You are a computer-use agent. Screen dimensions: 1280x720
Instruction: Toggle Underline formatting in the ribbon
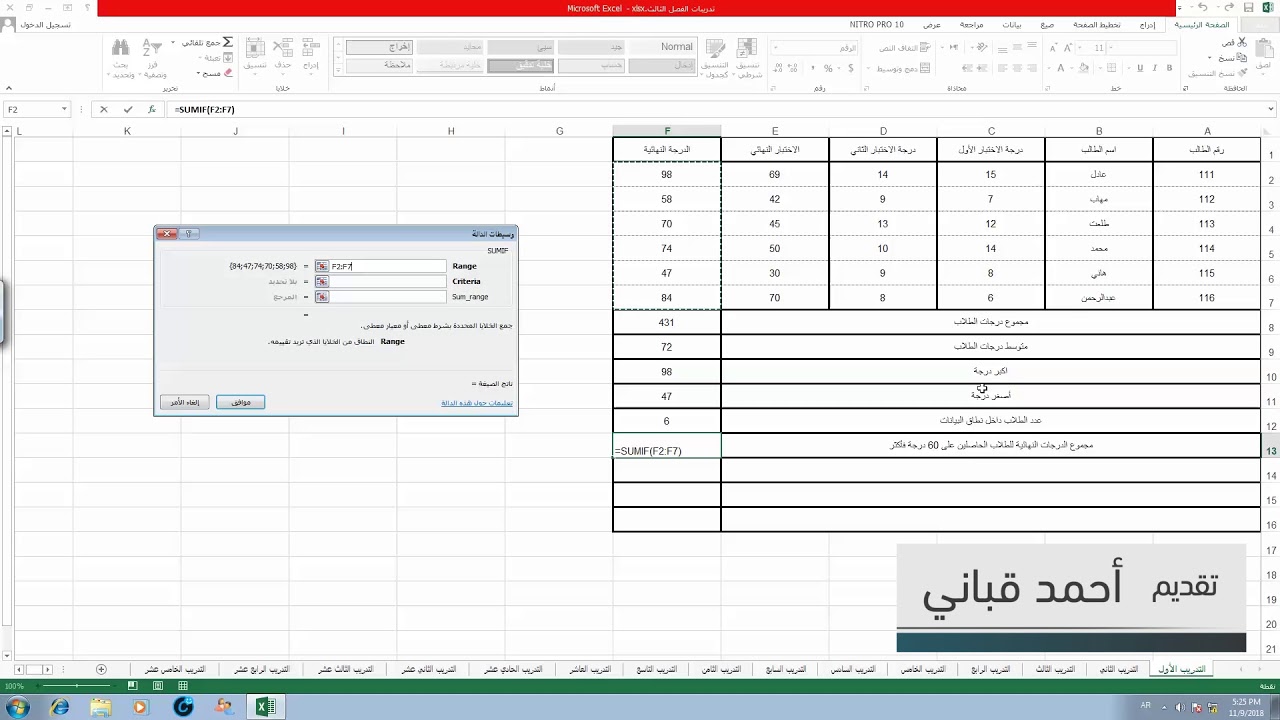1140,68
